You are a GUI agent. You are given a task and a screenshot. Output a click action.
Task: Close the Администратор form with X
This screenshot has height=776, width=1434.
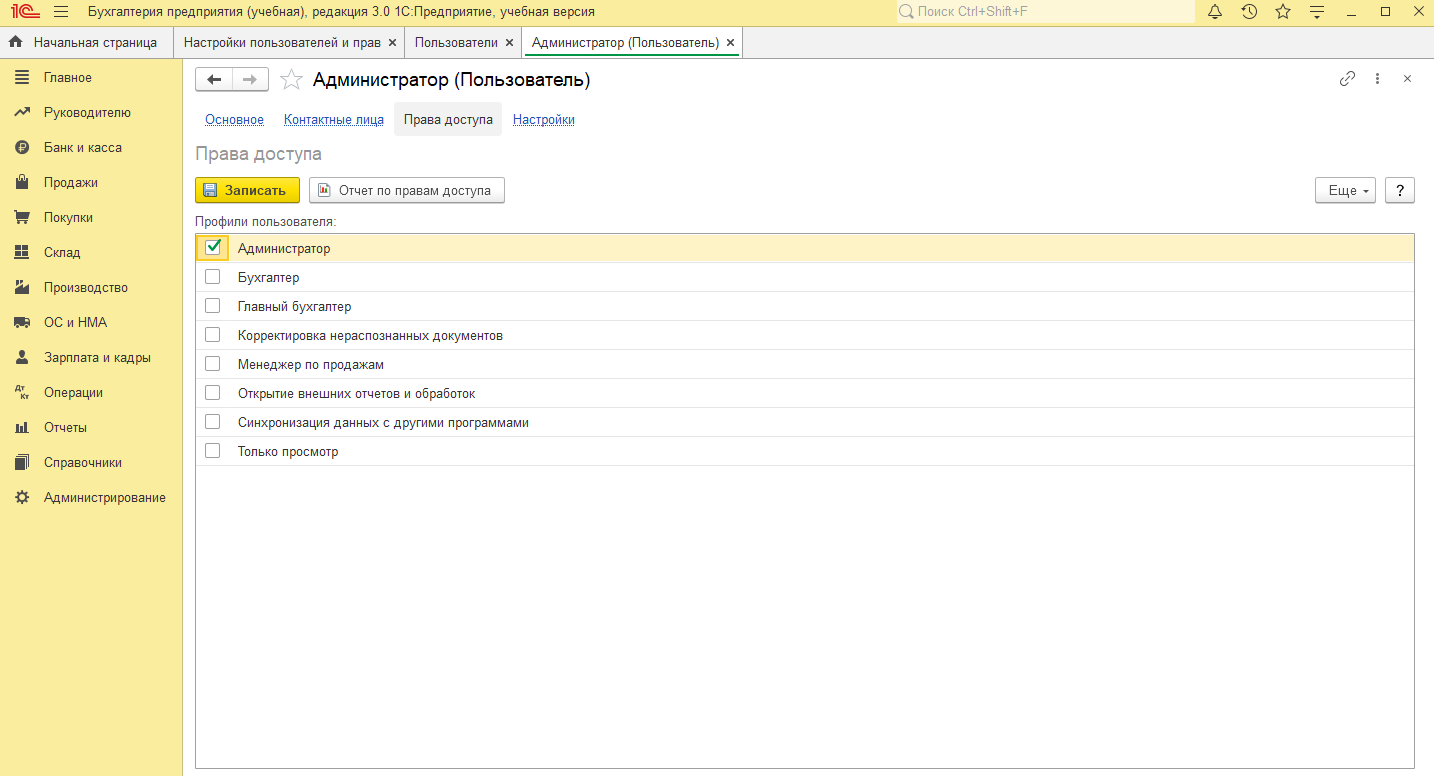(1407, 79)
